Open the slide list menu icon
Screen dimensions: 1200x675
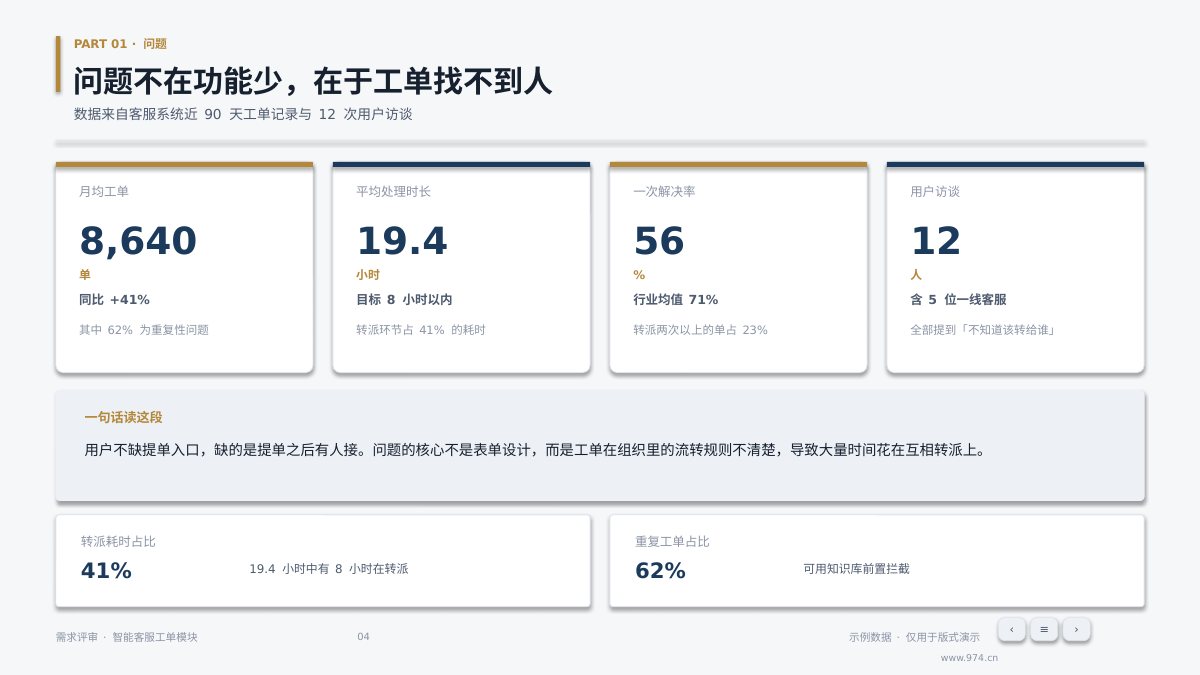click(1044, 629)
